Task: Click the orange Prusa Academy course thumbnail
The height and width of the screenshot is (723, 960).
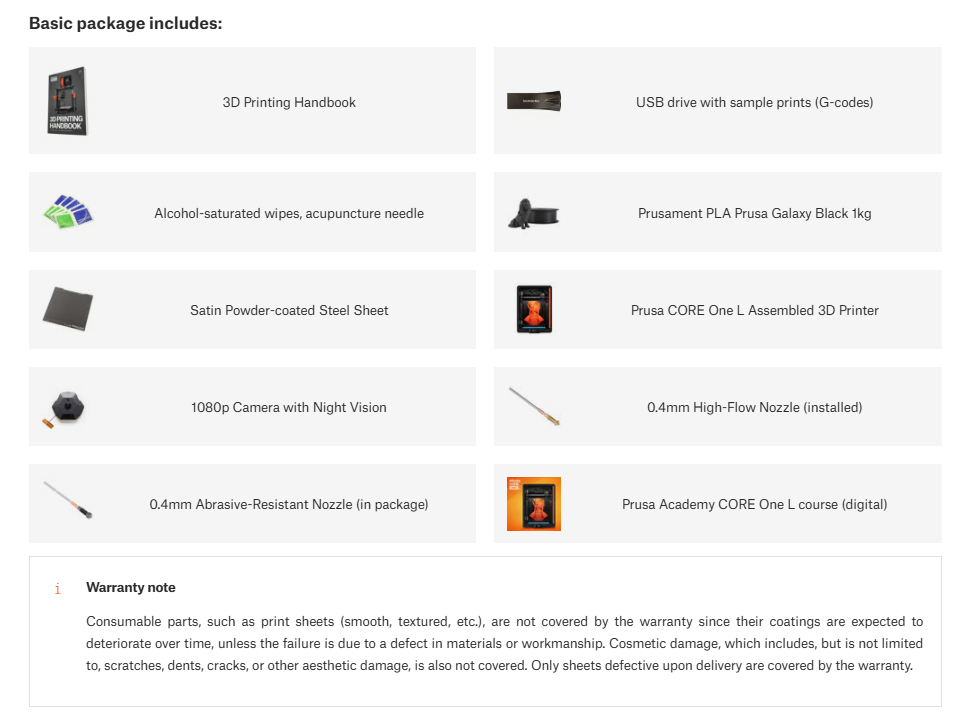Action: click(534, 504)
